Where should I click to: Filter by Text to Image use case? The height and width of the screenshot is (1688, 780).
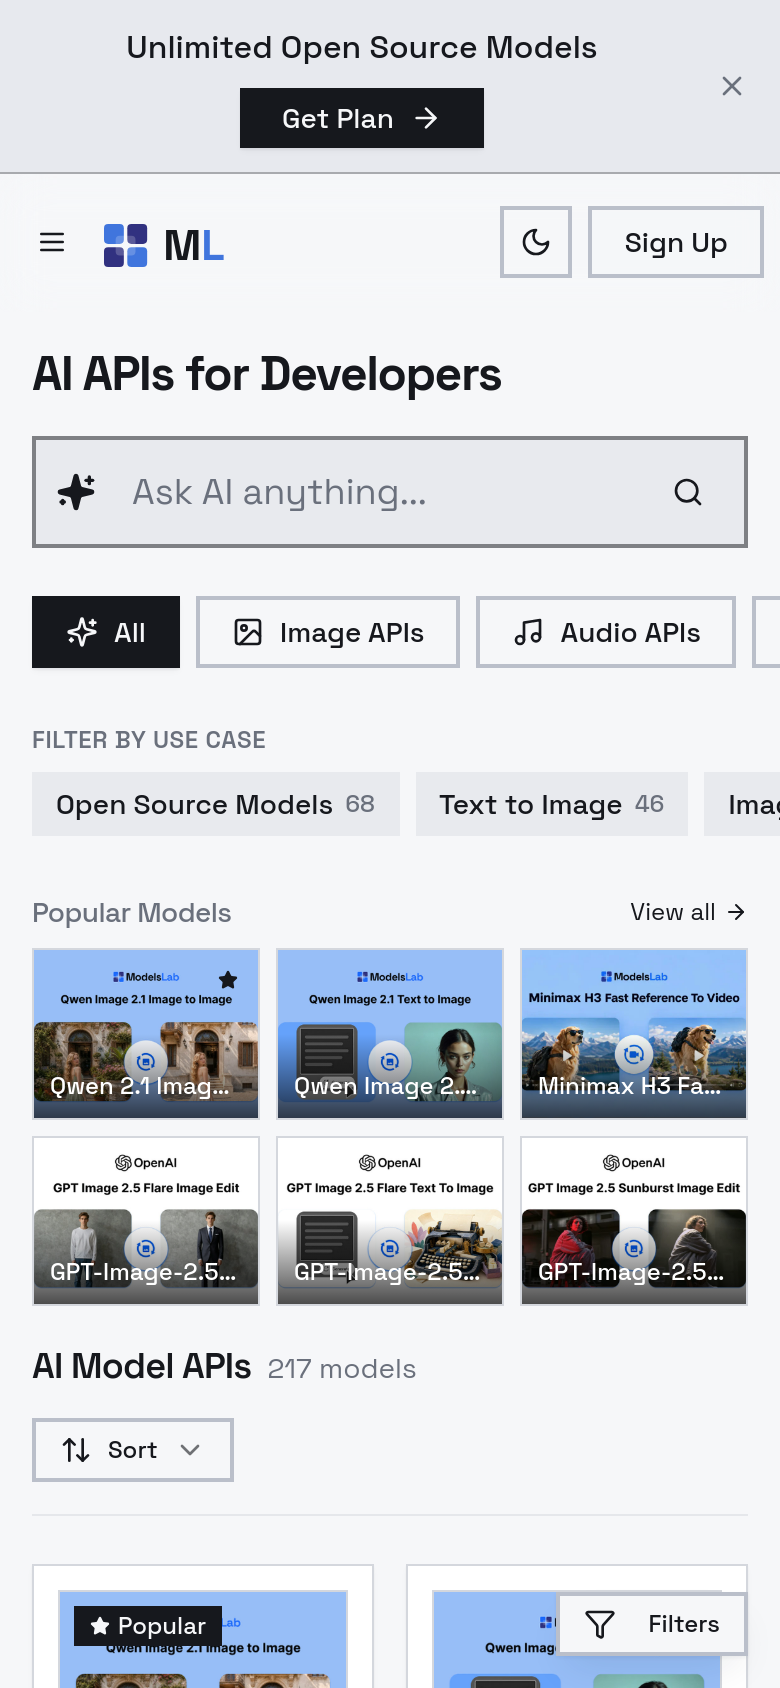point(552,804)
